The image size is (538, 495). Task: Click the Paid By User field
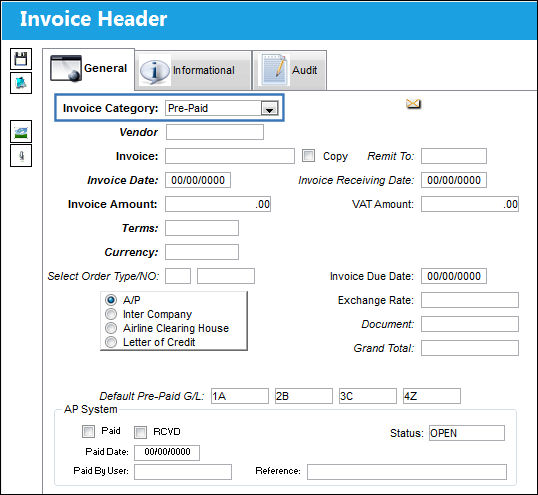tap(183, 472)
